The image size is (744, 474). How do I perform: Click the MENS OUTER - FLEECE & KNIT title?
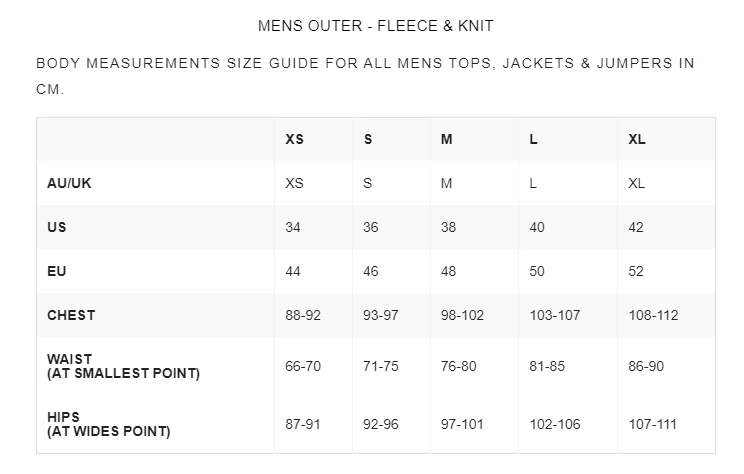pyautogui.click(x=375, y=25)
